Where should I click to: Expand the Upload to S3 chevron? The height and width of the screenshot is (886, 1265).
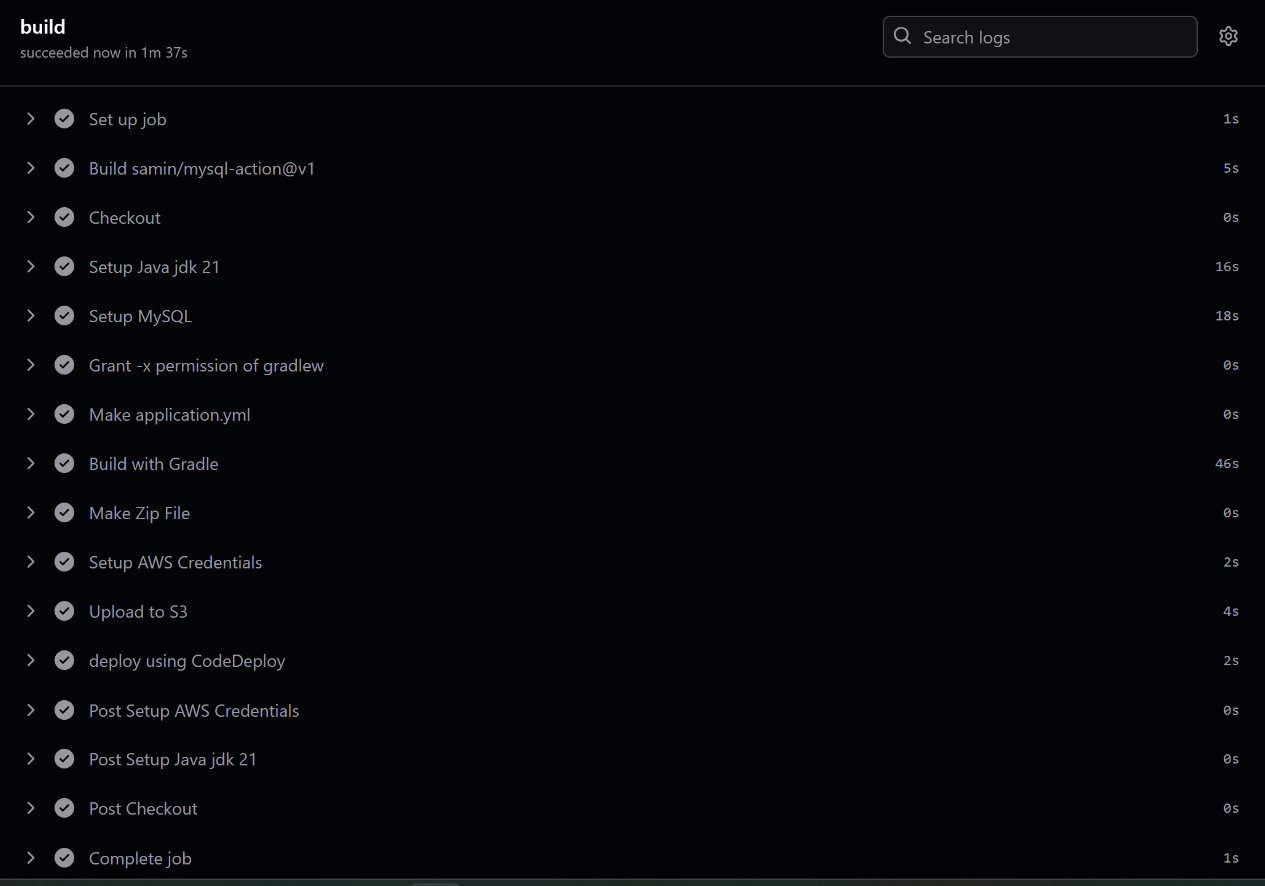coord(31,611)
